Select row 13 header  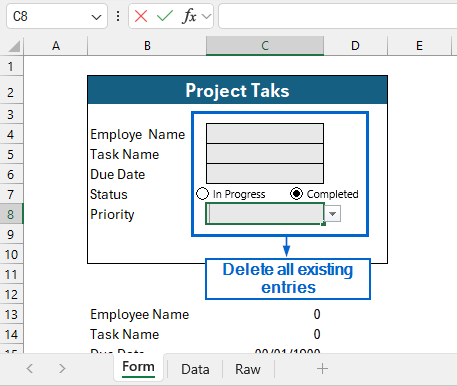[11, 314]
